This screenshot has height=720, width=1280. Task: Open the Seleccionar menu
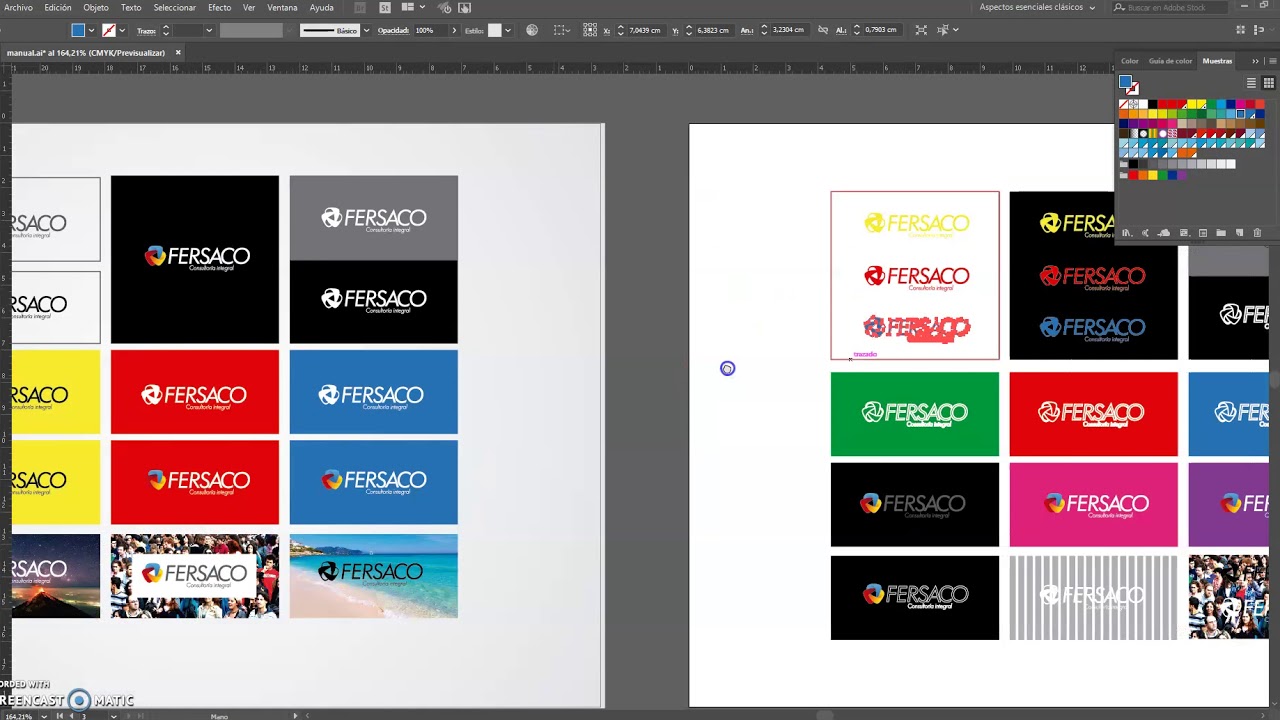click(175, 7)
